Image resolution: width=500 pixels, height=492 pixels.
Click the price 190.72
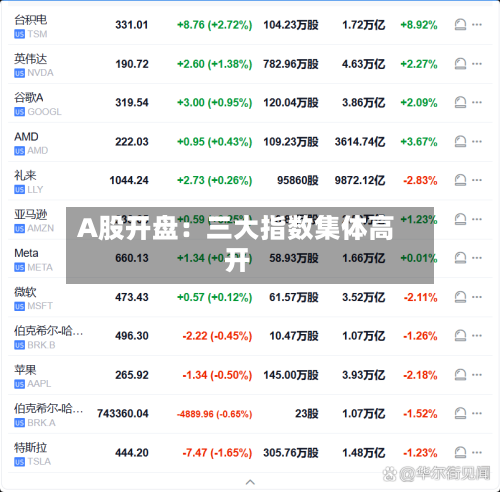click(x=132, y=64)
